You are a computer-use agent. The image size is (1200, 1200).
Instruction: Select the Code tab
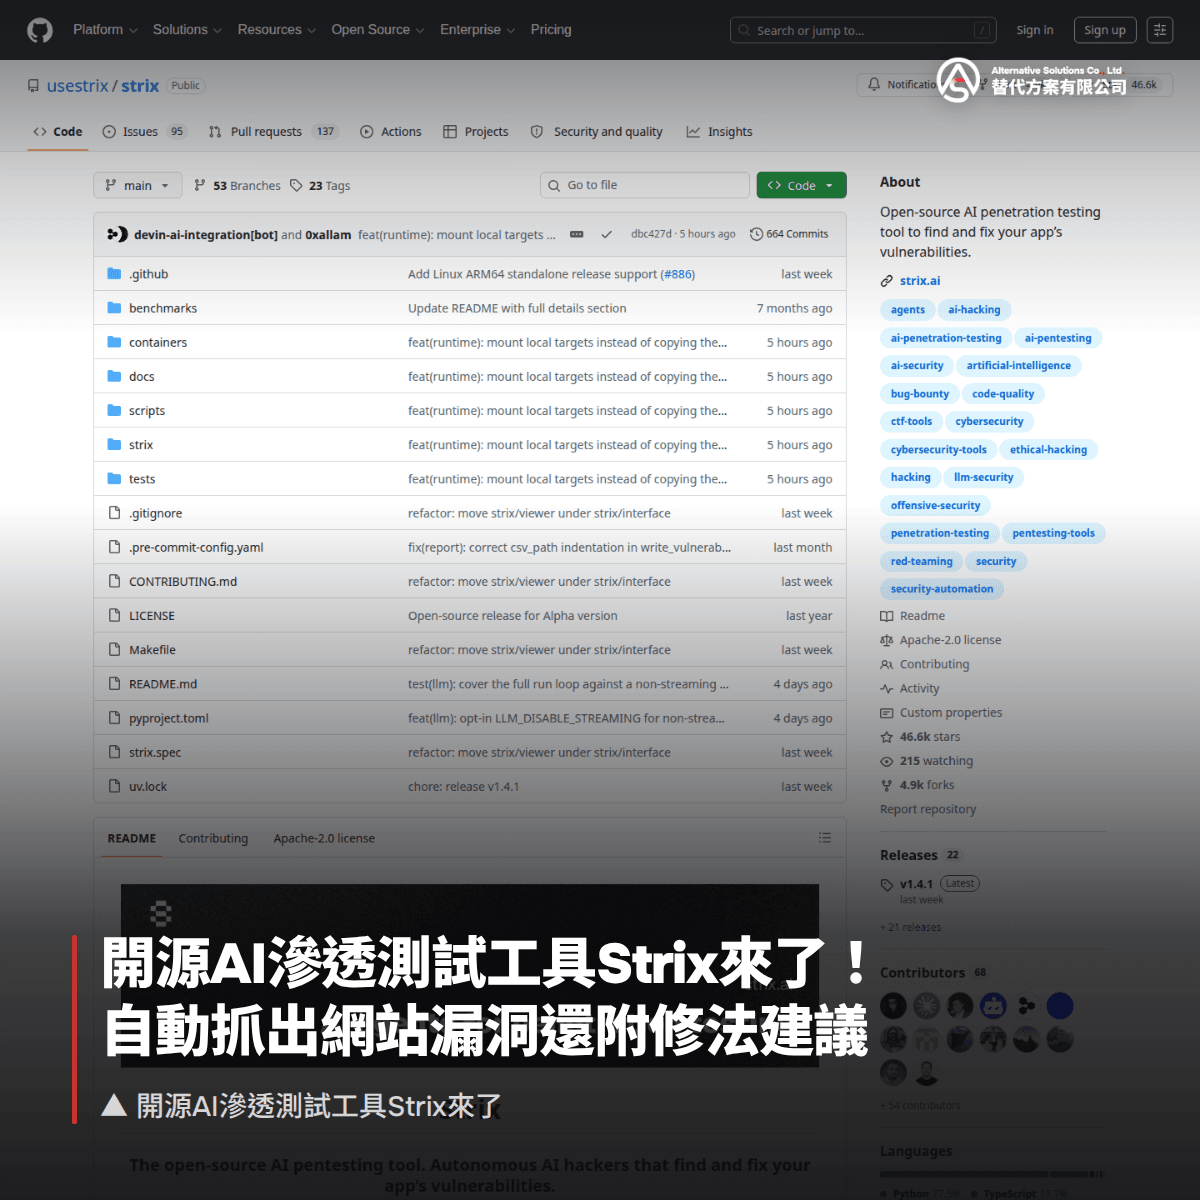pyautogui.click(x=58, y=132)
